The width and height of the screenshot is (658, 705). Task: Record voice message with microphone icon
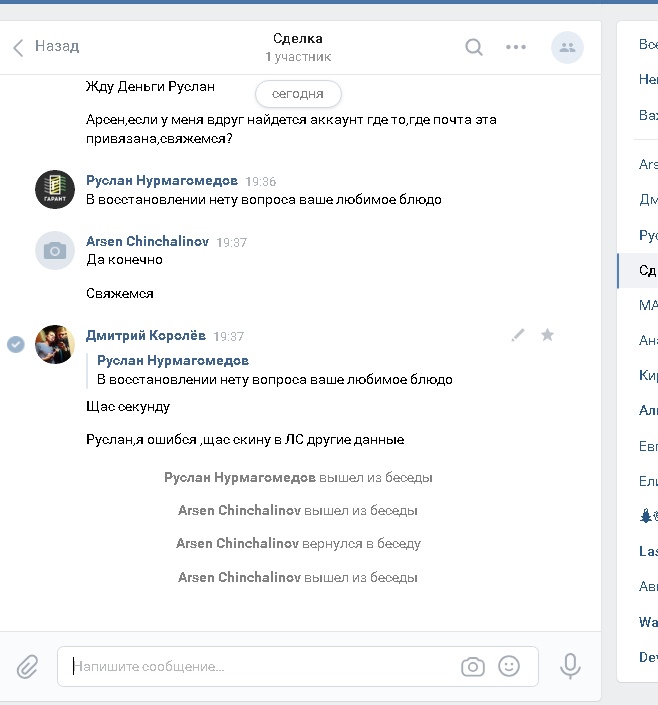570,666
